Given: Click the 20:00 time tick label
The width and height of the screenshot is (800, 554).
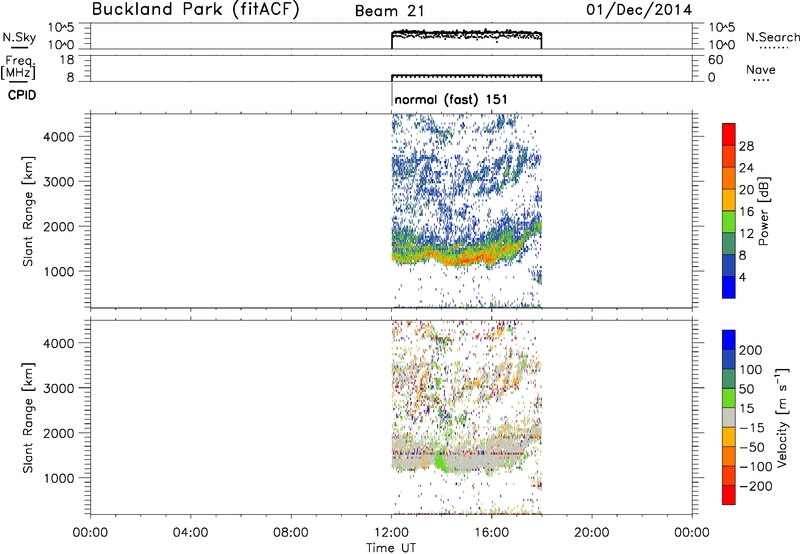Looking at the screenshot, I should tap(592, 533).
